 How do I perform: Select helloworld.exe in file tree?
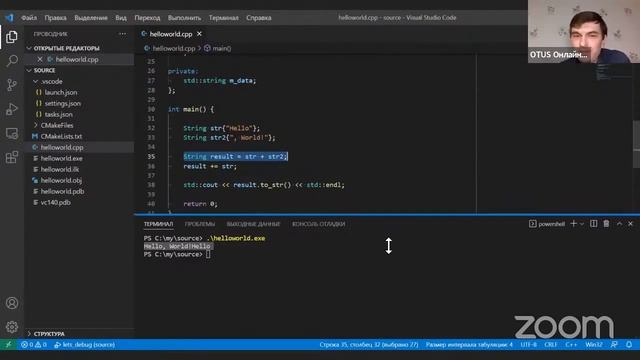coord(61,158)
